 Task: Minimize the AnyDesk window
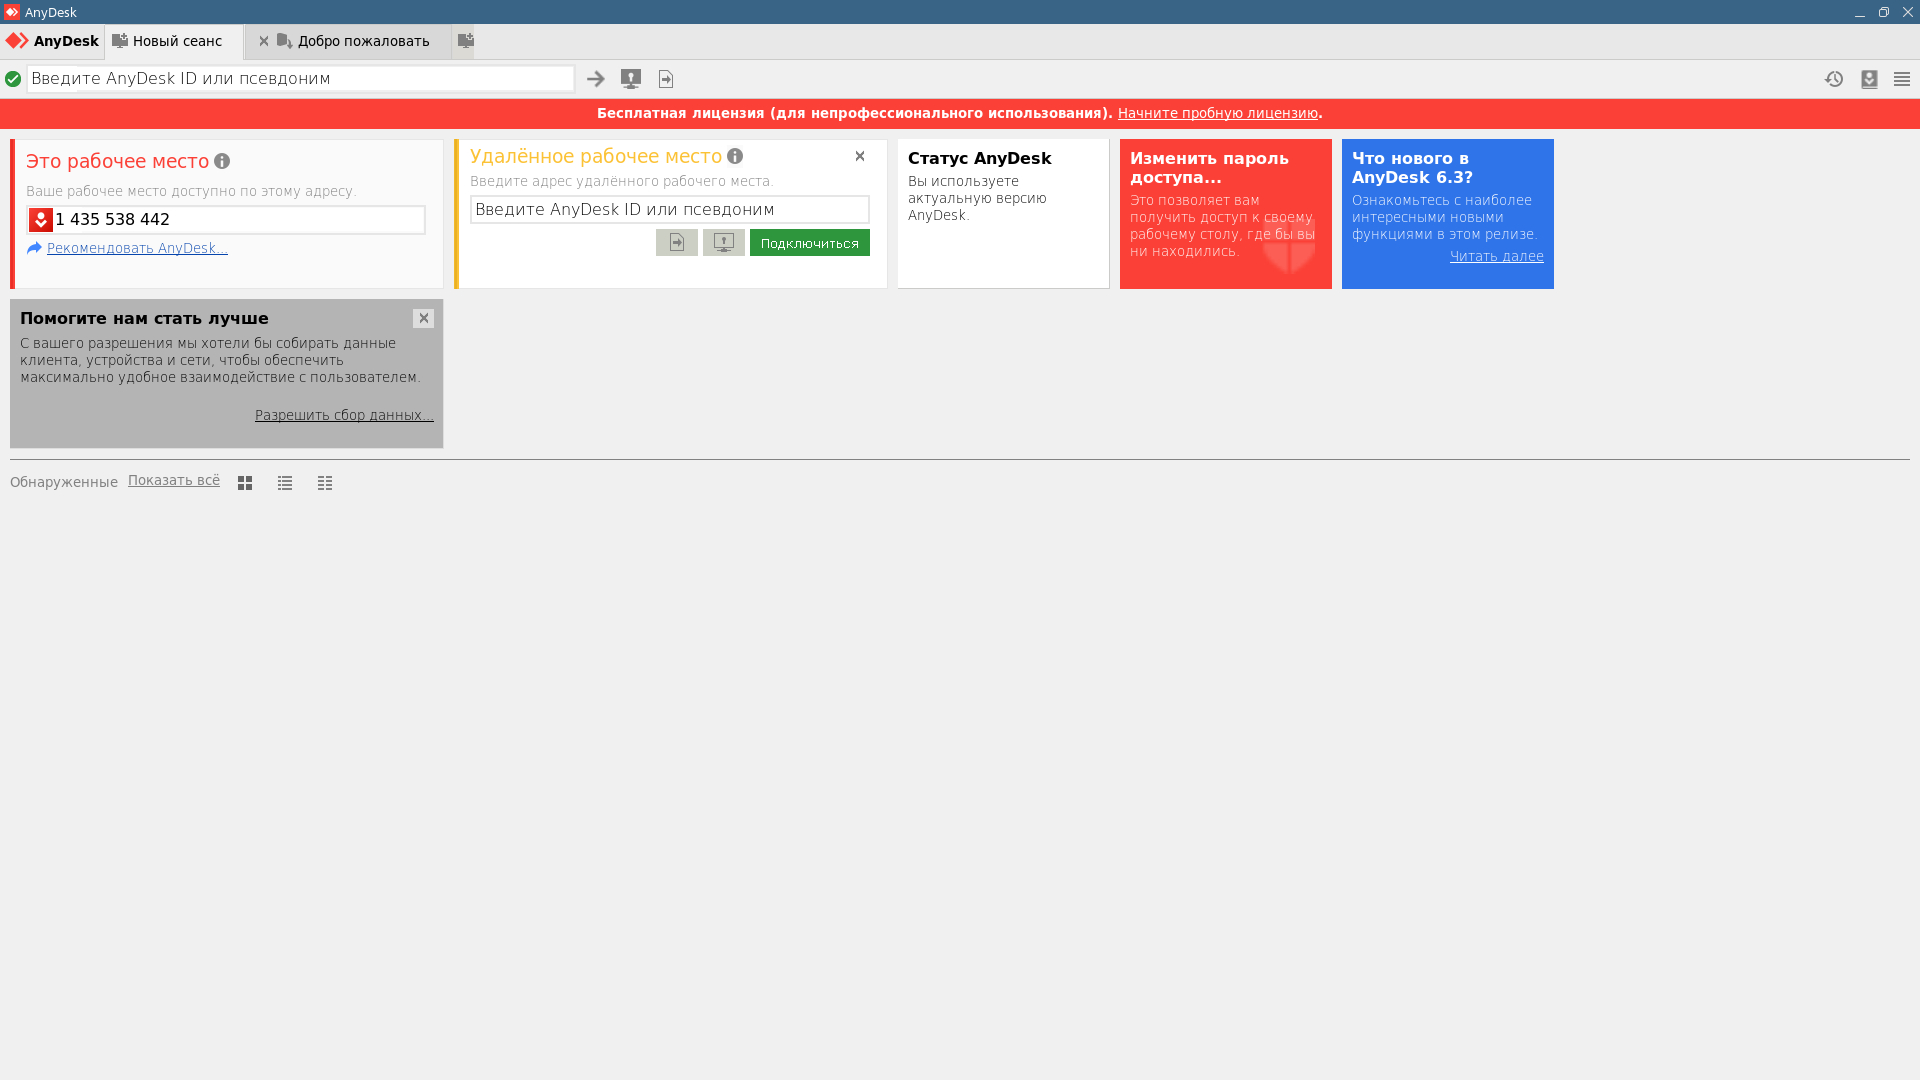tap(1860, 12)
